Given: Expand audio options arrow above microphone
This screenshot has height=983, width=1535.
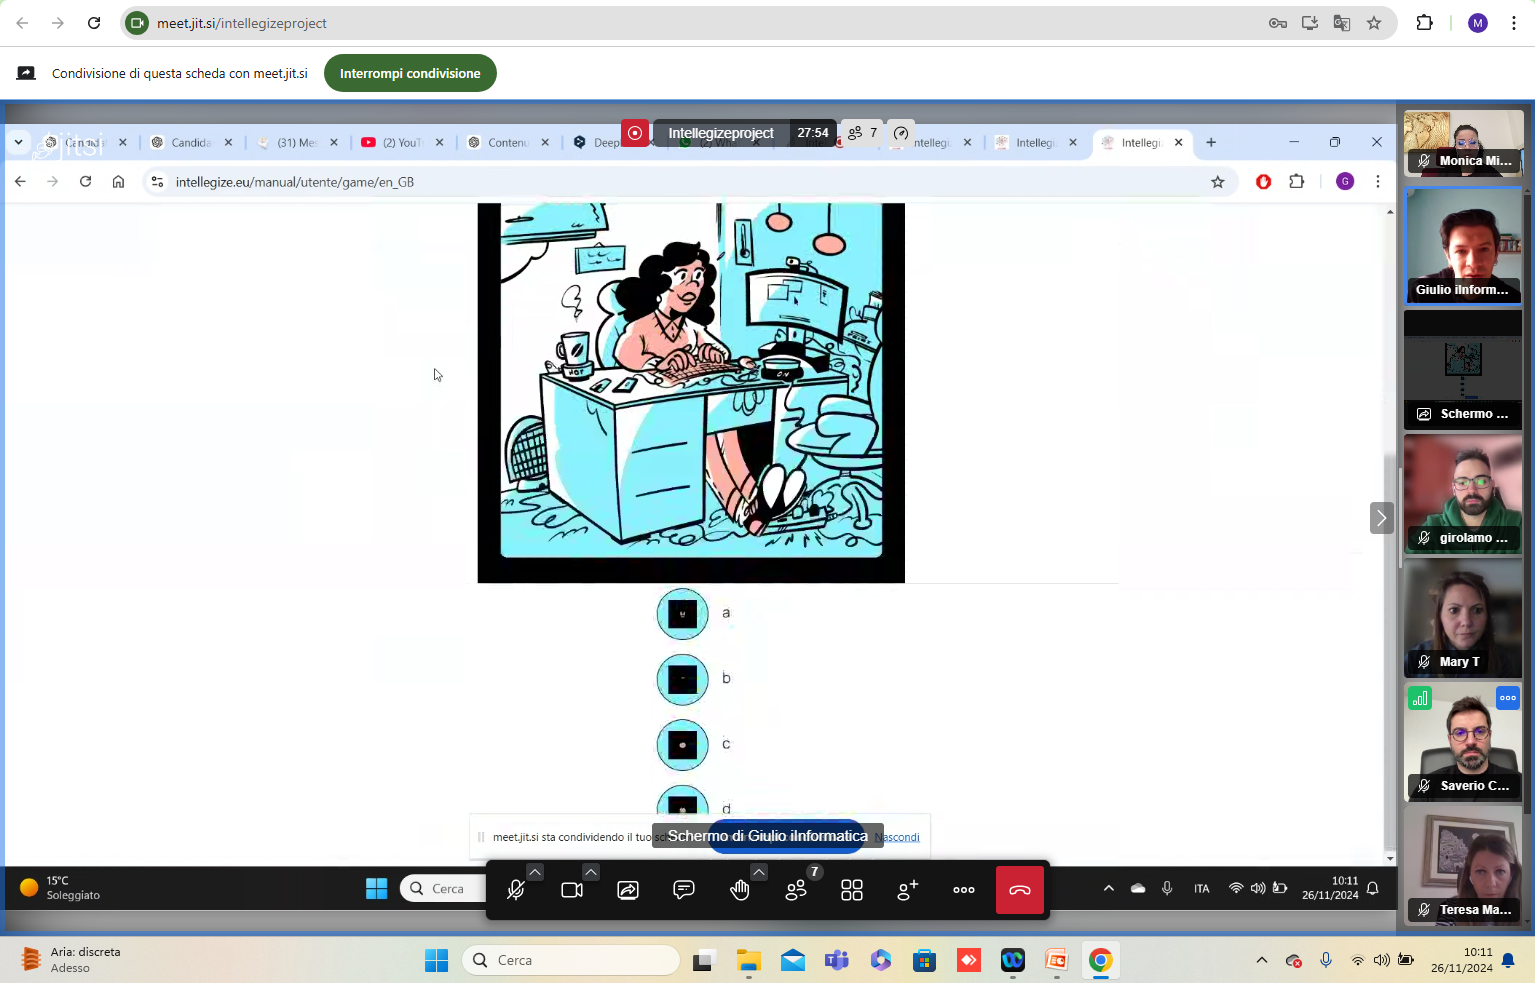Looking at the screenshot, I should 535,872.
